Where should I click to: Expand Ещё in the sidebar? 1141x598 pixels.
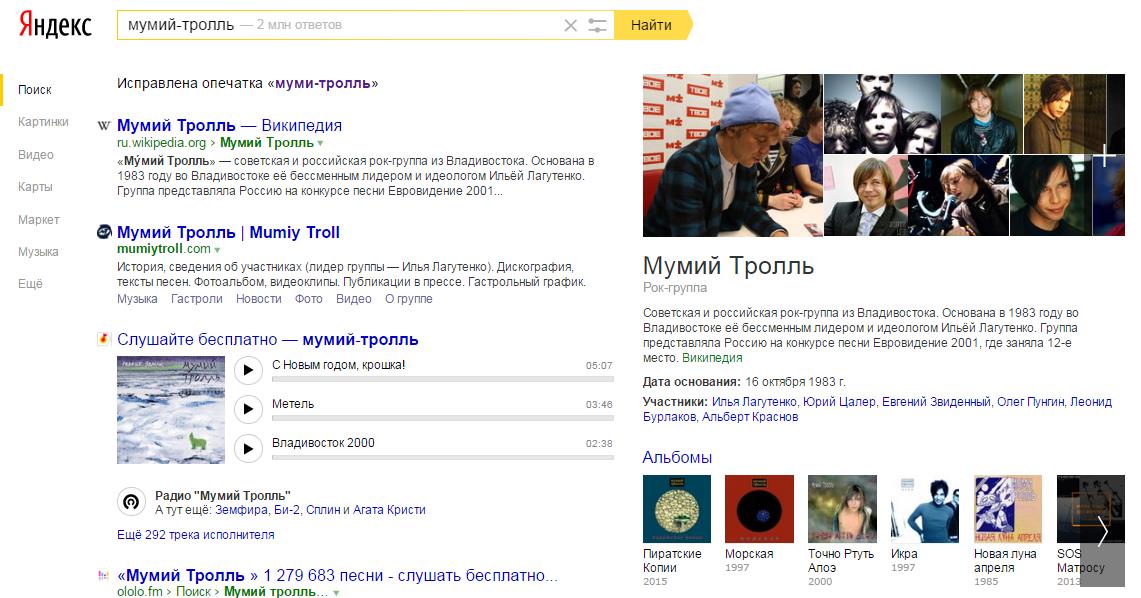click(30, 284)
